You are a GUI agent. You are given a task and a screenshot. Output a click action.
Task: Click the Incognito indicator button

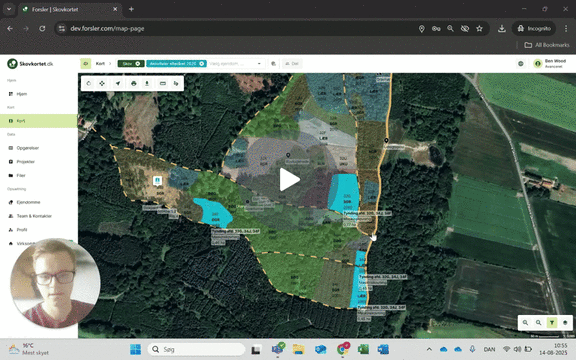point(534,28)
